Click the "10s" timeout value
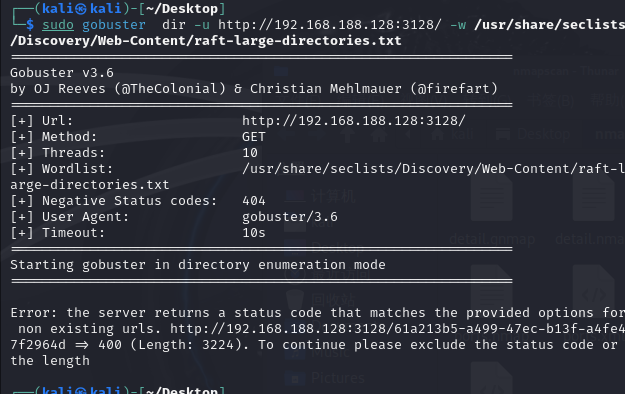 click(x=254, y=232)
